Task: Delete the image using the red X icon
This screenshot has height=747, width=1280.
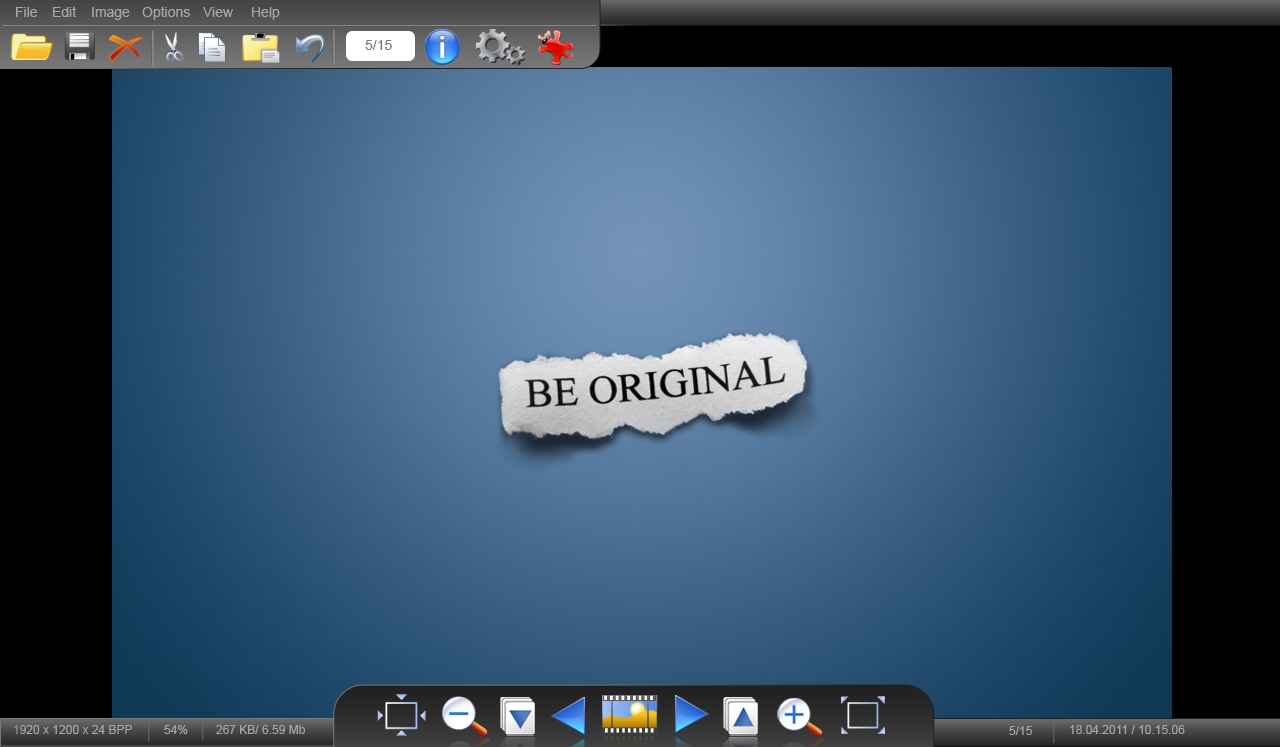Action: (x=125, y=47)
